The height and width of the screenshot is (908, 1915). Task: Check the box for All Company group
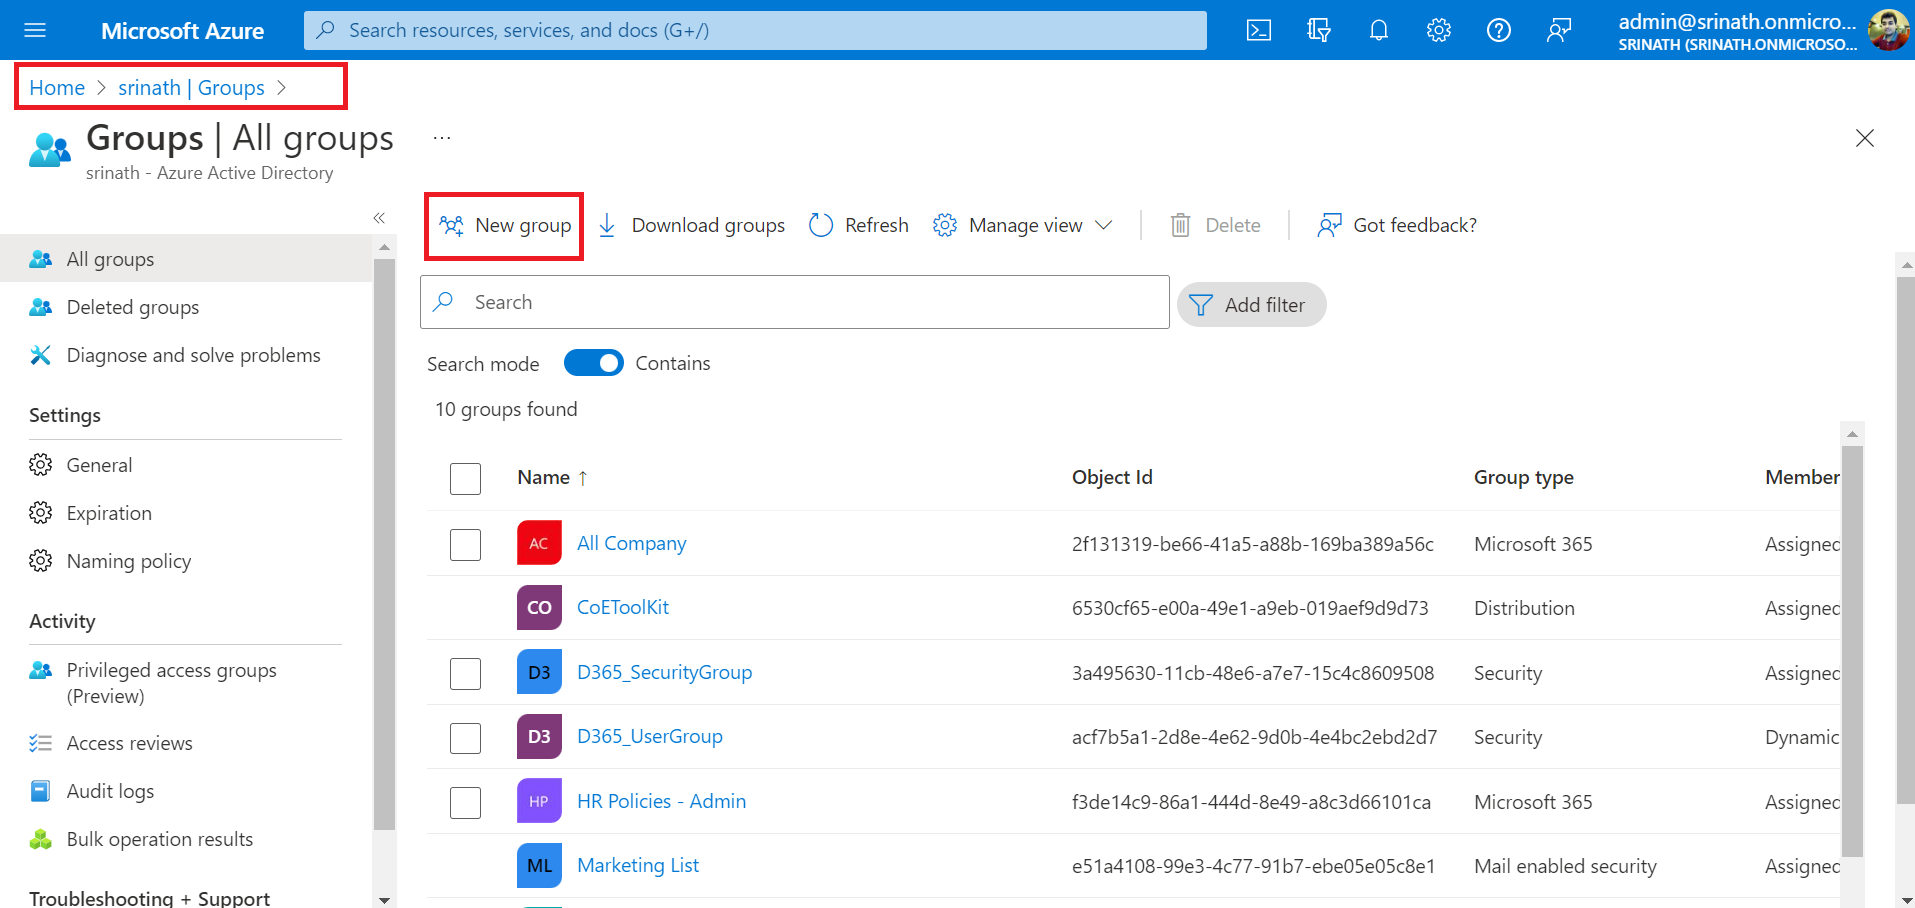(465, 544)
